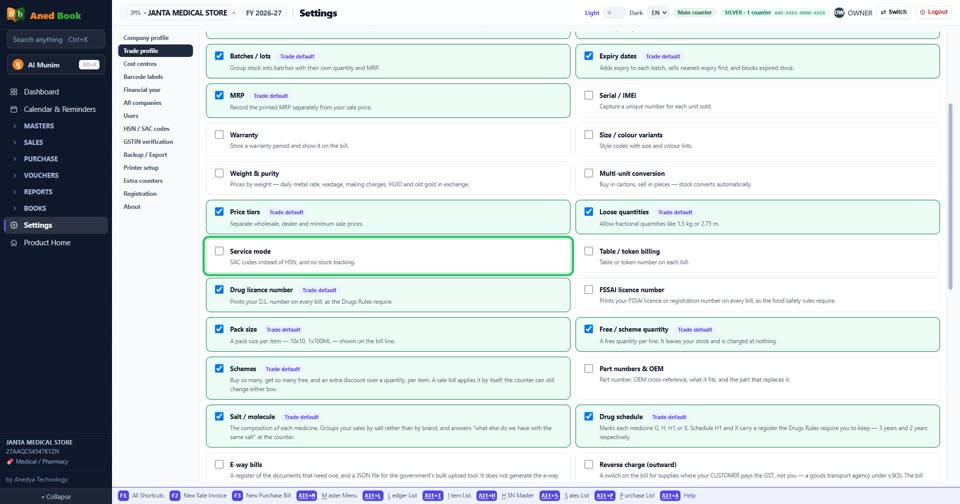Open the Extra counters settings tab
The height and width of the screenshot is (504, 960).
(156, 181)
